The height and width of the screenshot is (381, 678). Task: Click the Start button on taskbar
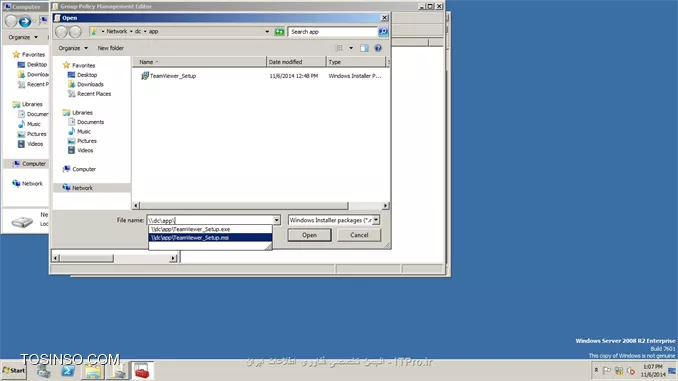click(x=13, y=371)
